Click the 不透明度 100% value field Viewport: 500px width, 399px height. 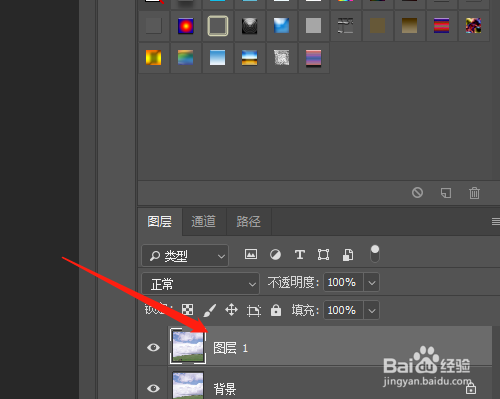coord(343,282)
